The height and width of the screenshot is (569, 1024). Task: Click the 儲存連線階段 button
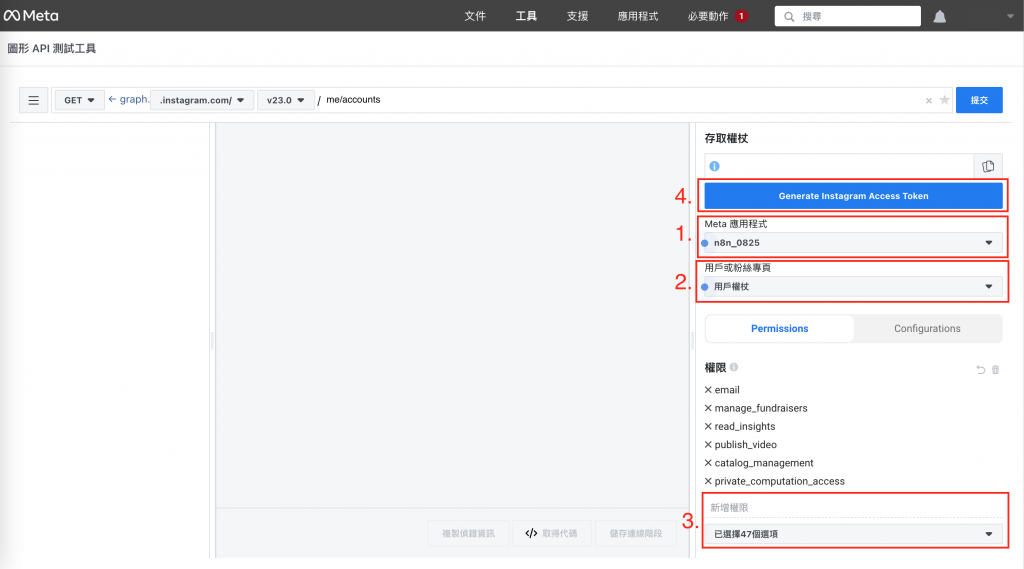pos(635,534)
